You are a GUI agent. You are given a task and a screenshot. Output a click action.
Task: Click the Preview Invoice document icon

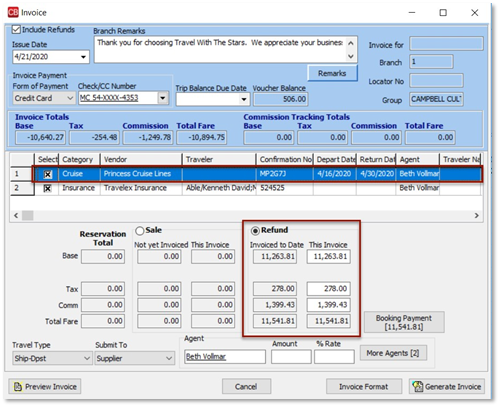[18, 387]
